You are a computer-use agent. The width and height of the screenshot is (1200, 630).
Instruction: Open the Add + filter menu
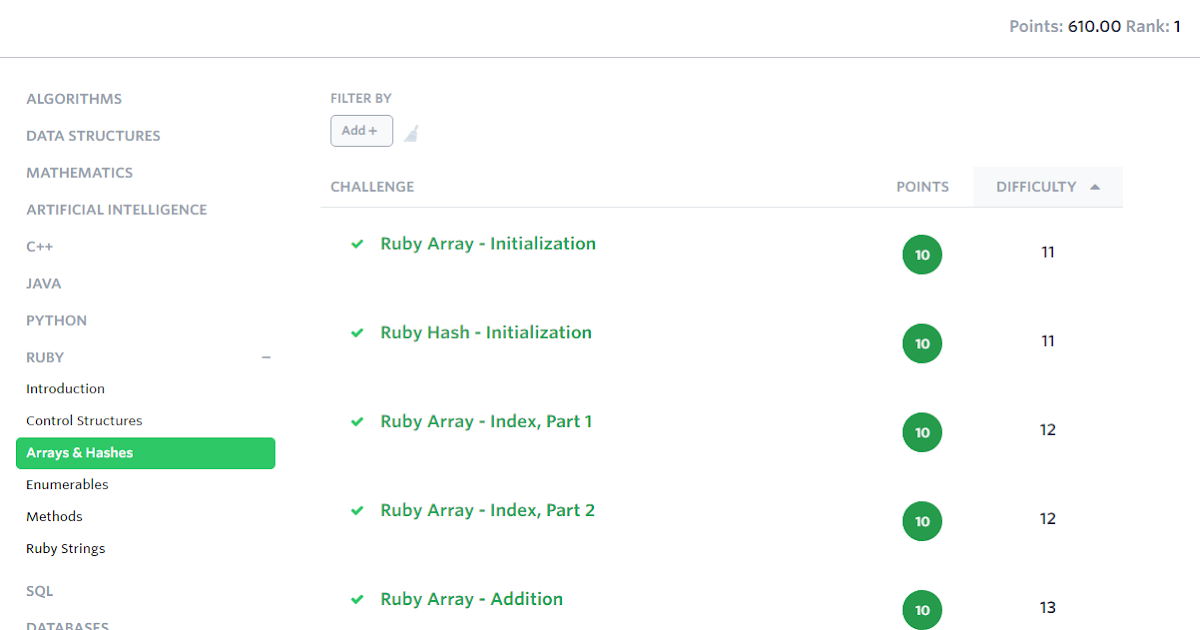click(x=361, y=130)
